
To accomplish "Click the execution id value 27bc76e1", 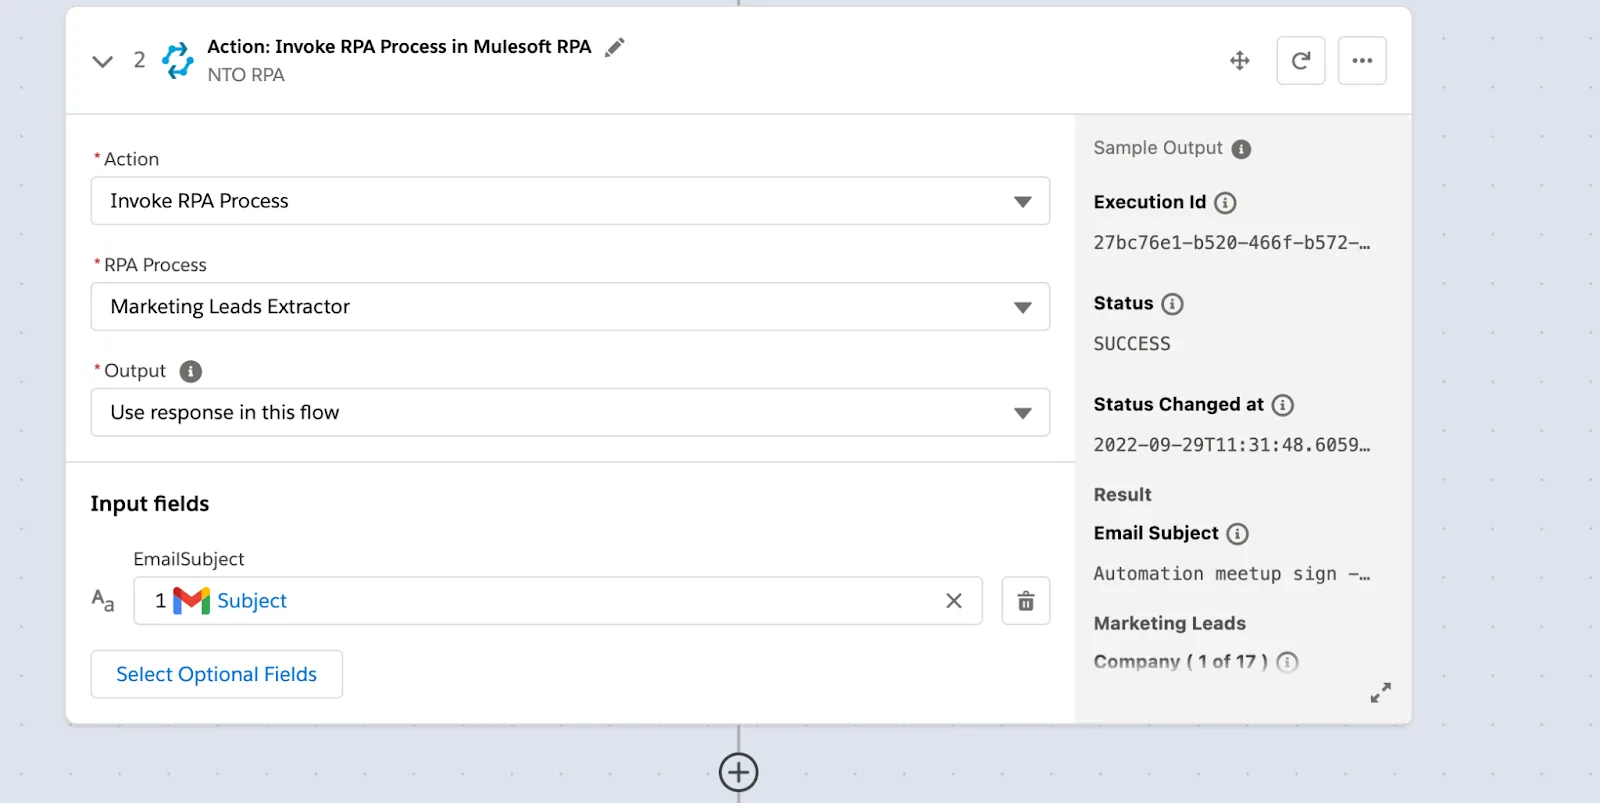I will point(1232,243).
